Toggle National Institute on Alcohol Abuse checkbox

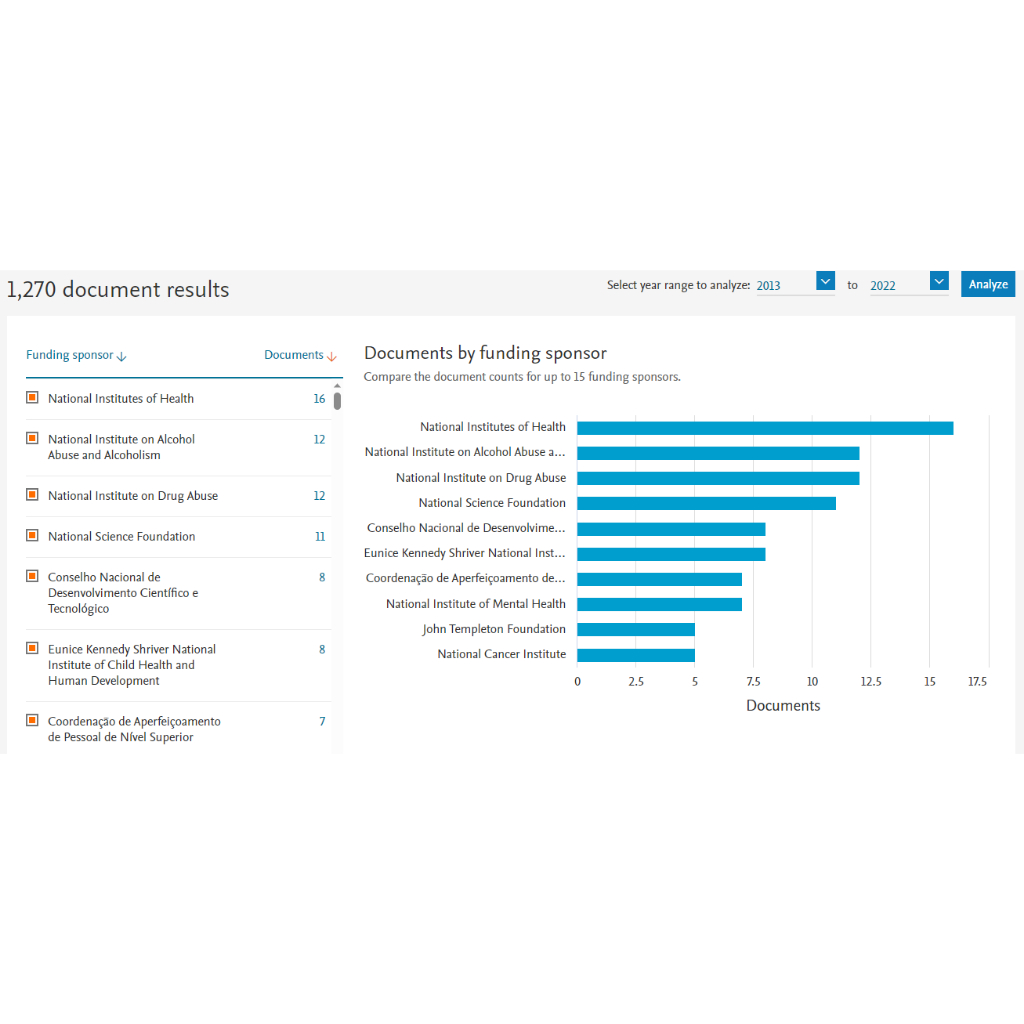click(32, 438)
